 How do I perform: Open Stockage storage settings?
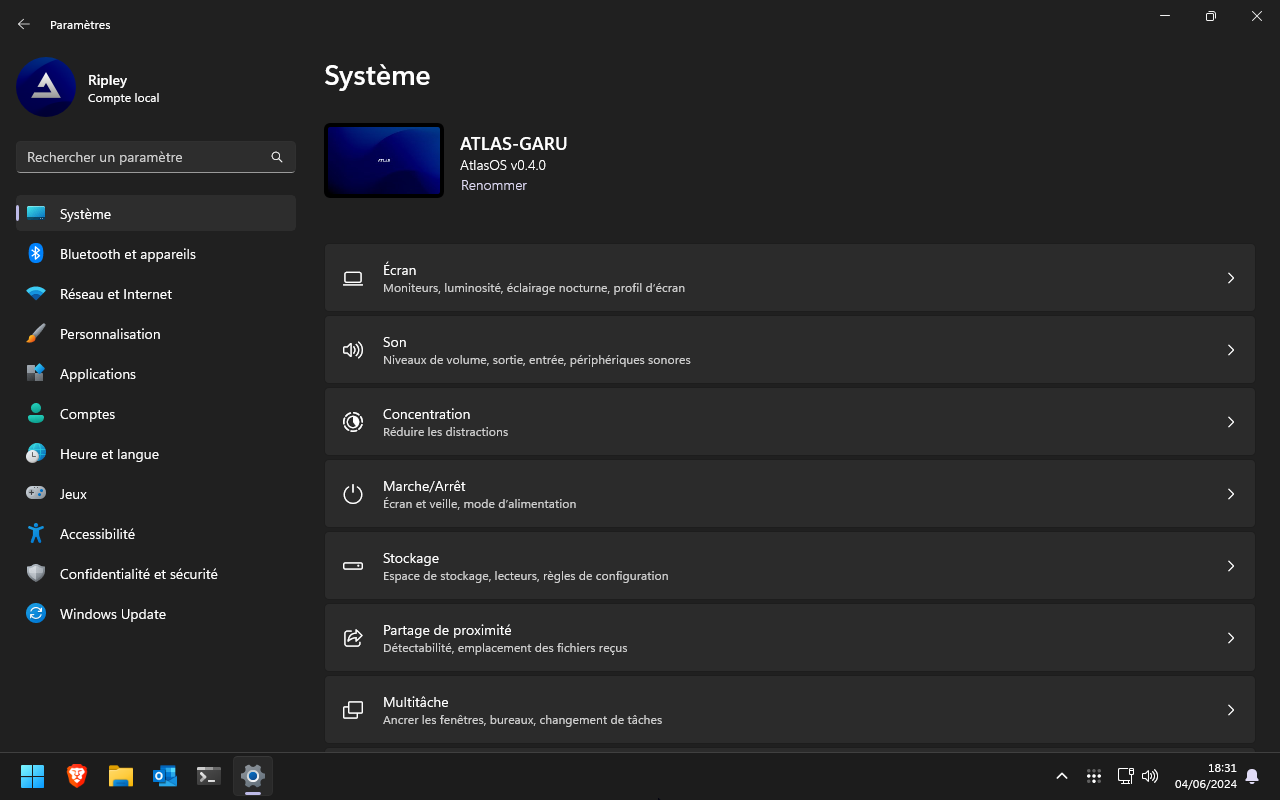click(790, 566)
